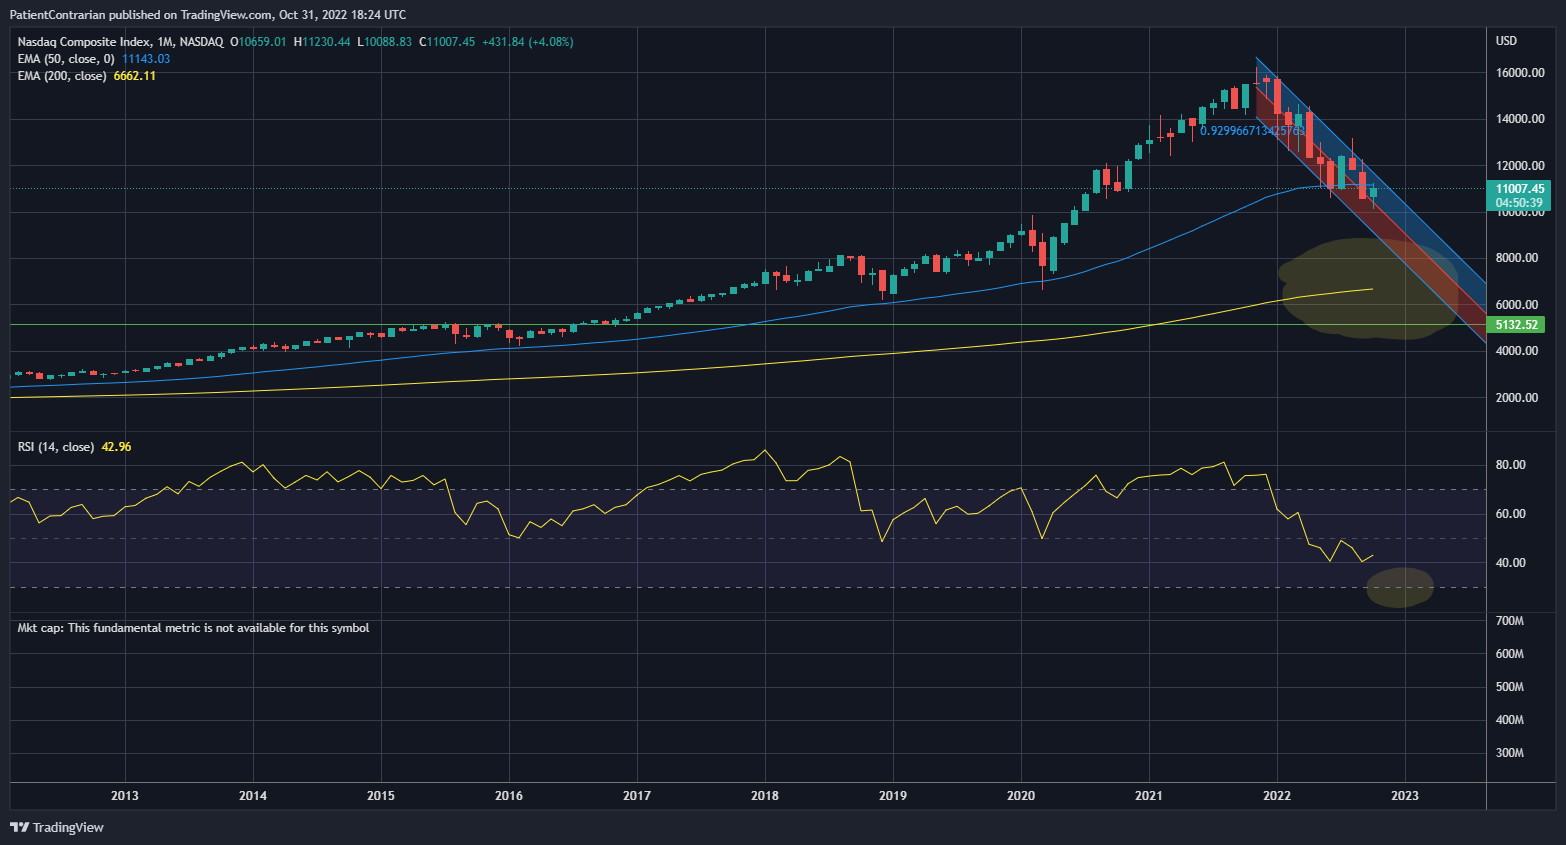Click the 2000.00 price axis label

coord(1517,398)
